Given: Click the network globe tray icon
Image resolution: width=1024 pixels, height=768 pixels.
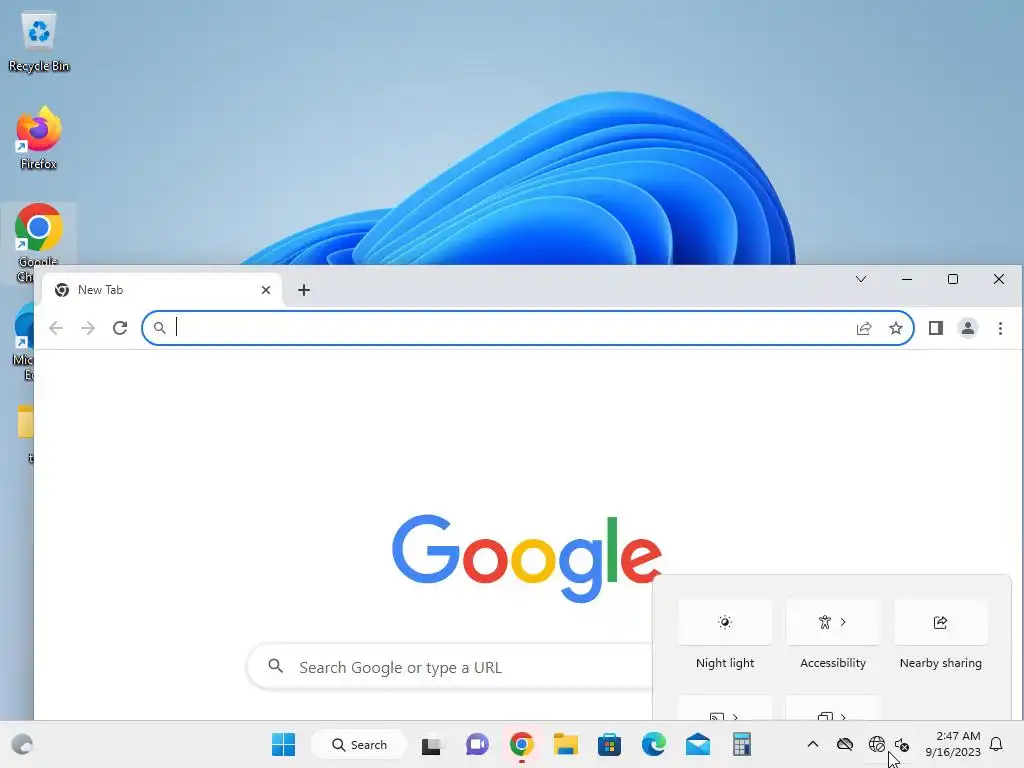Looking at the screenshot, I should (x=877, y=744).
